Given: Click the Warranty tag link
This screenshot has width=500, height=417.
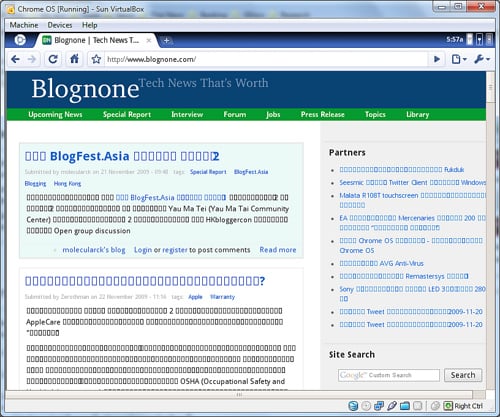Looking at the screenshot, I should coord(222,297).
